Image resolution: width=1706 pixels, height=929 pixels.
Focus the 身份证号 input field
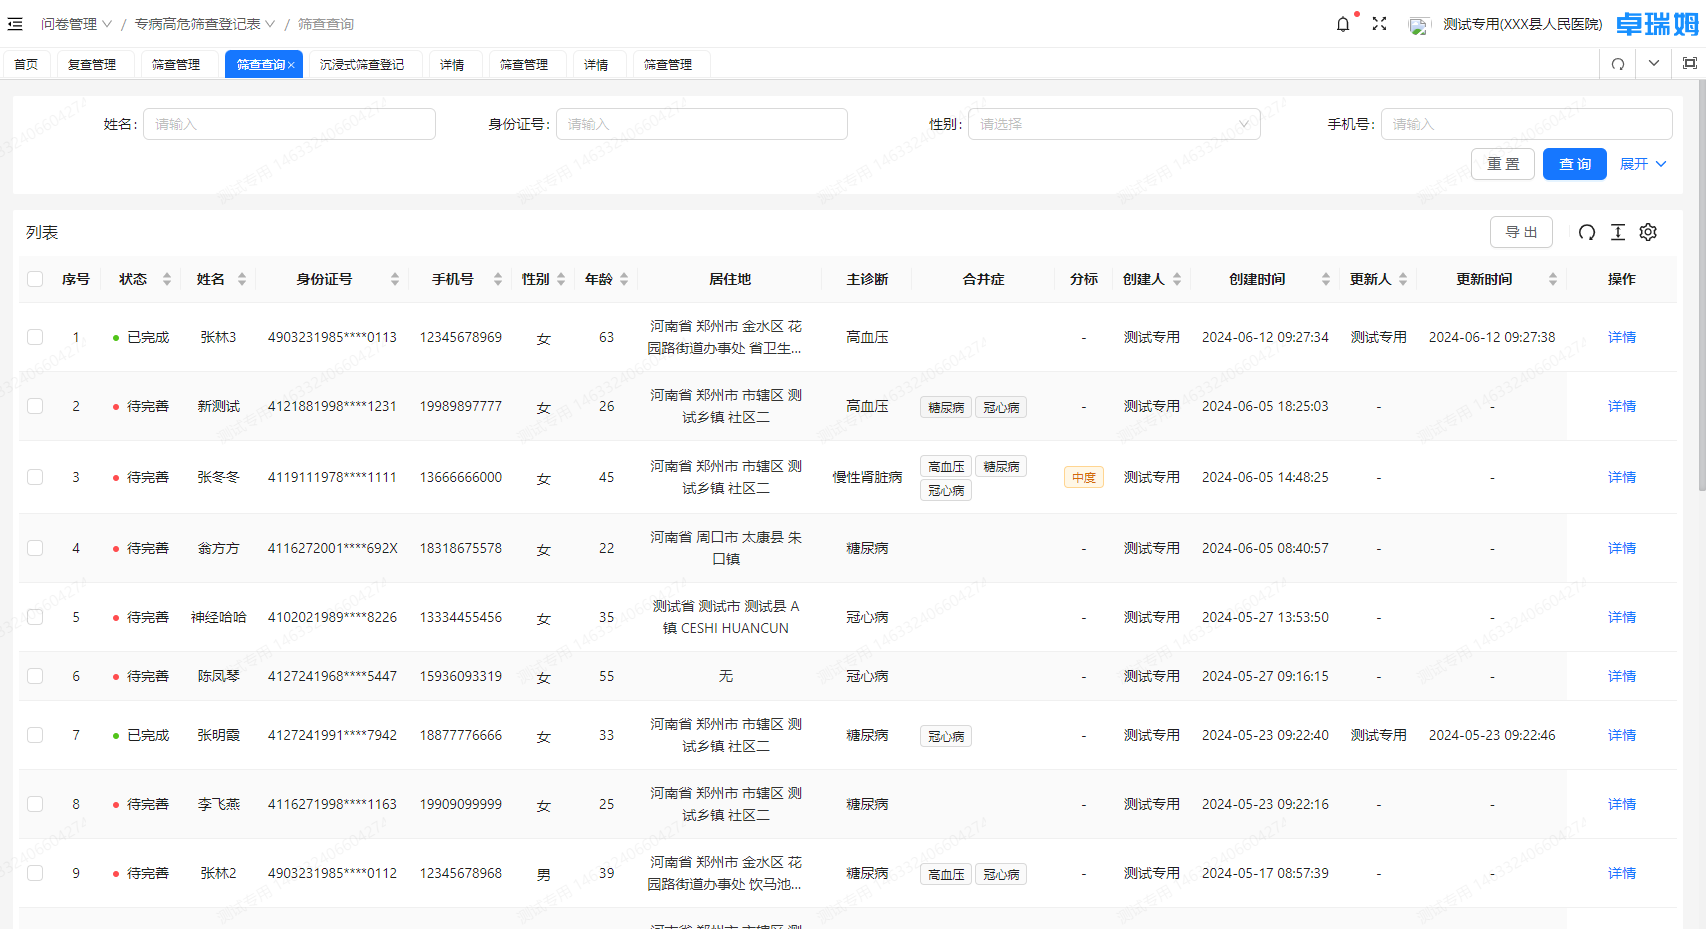701,124
